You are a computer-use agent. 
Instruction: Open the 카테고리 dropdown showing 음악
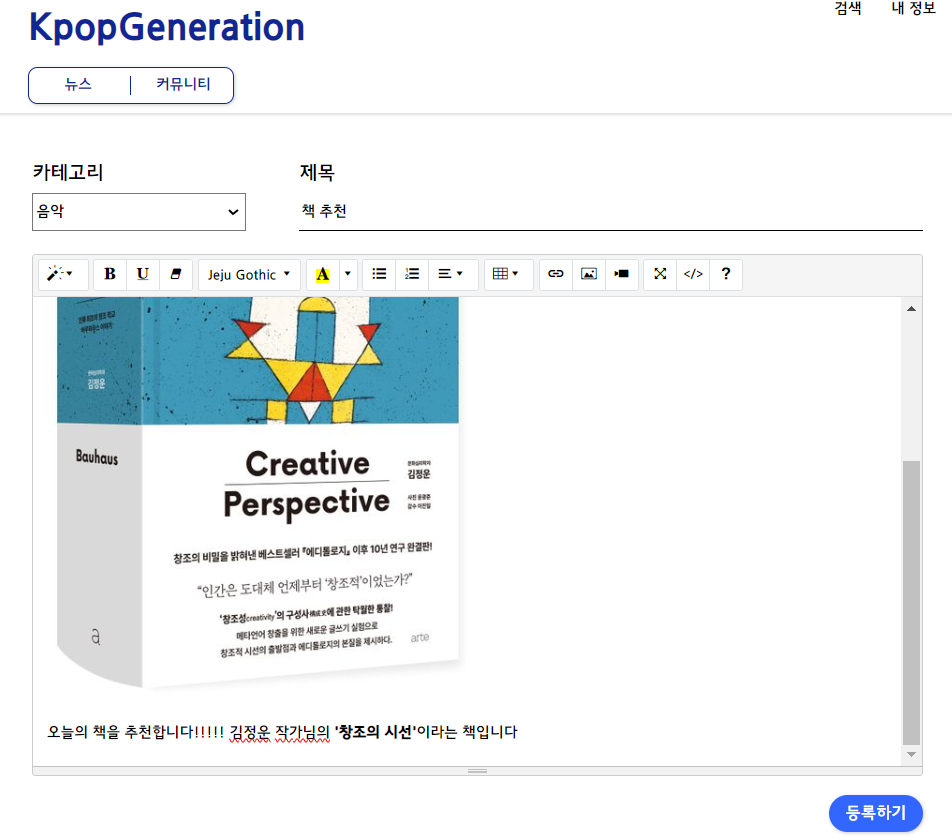coord(139,212)
